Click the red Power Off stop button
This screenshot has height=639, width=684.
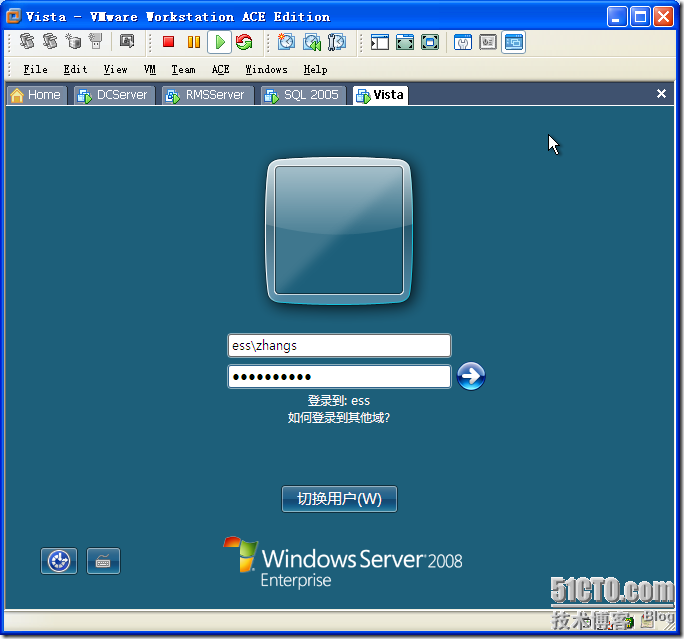[168, 42]
